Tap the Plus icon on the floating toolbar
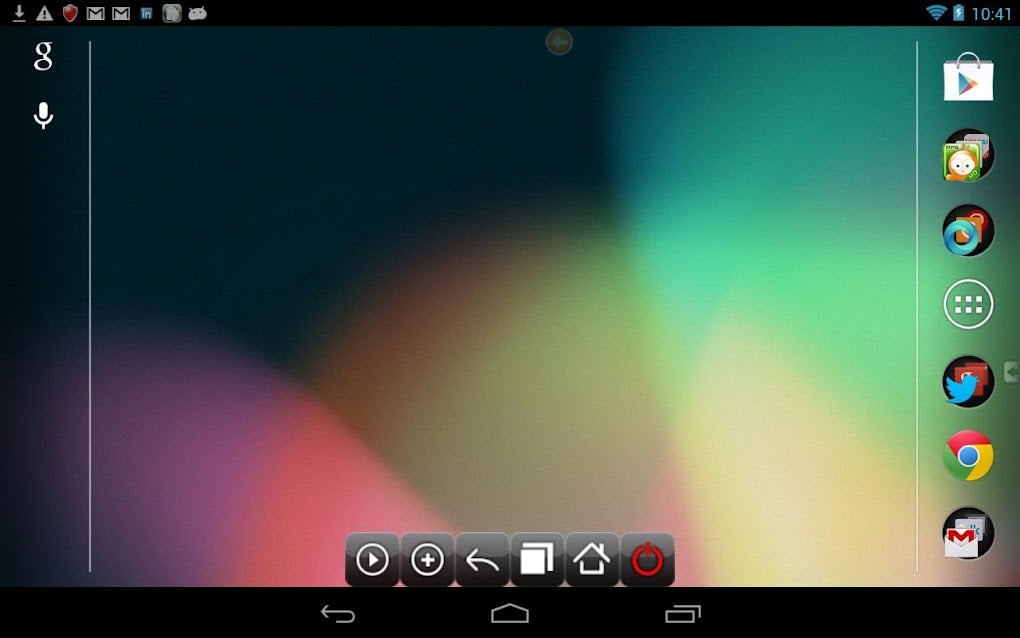1020x638 pixels. pos(425,560)
